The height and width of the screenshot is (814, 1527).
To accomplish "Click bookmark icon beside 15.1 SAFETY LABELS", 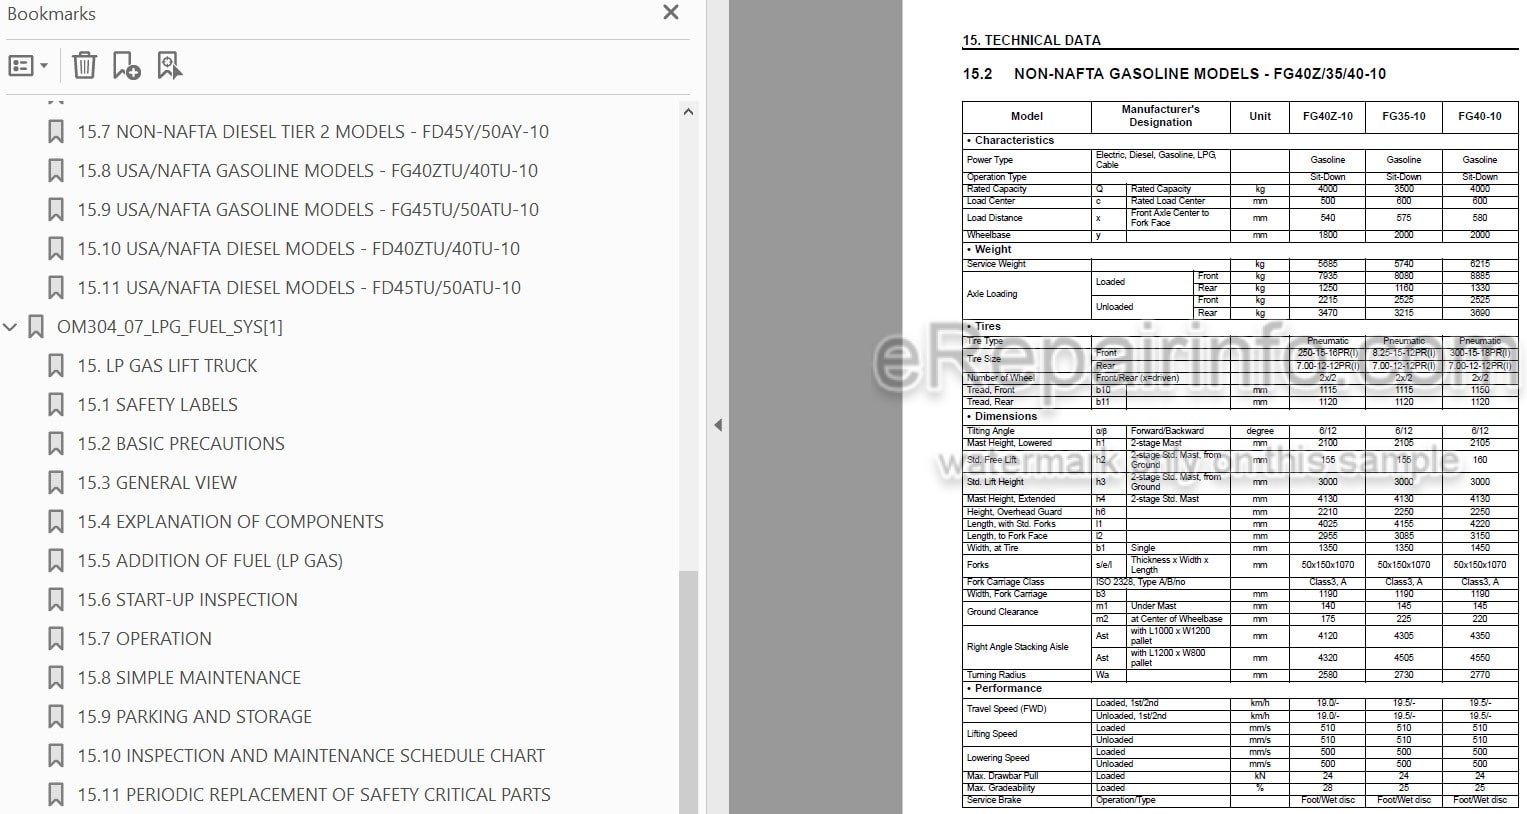I will click(56, 405).
